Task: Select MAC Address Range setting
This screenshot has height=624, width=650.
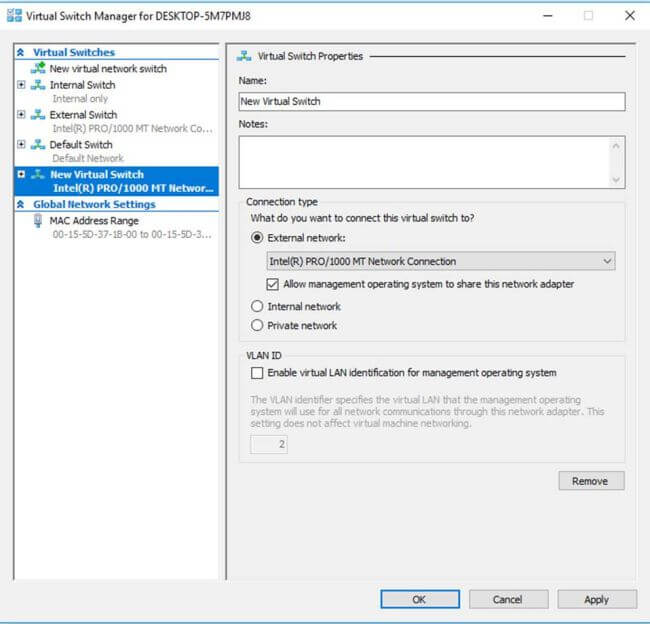Action: [x=94, y=221]
